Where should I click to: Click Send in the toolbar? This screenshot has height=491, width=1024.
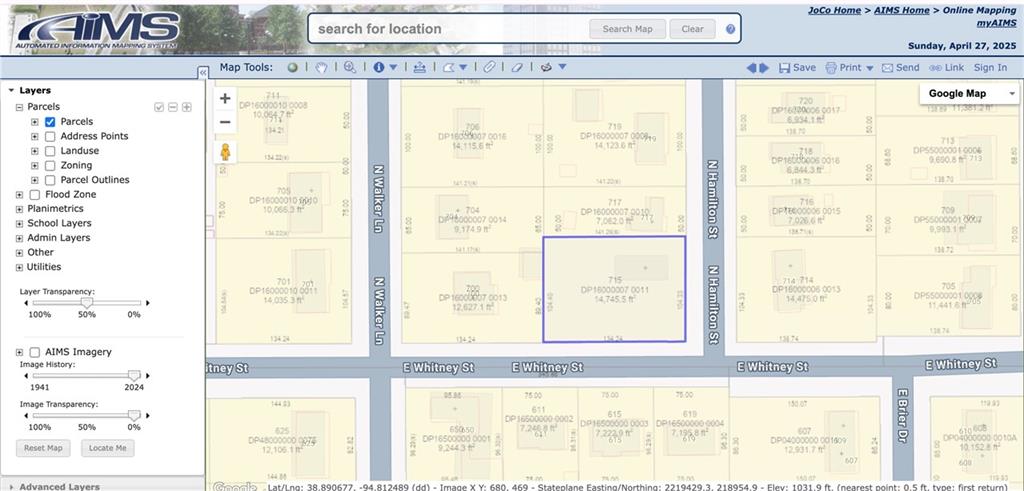(x=908, y=68)
